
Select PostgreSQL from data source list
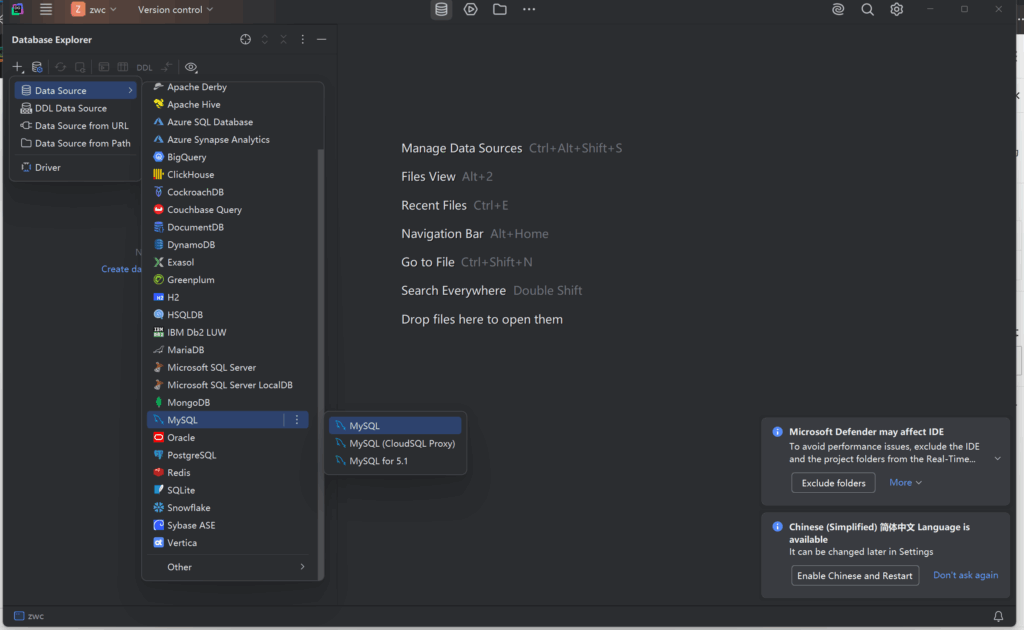click(191, 455)
